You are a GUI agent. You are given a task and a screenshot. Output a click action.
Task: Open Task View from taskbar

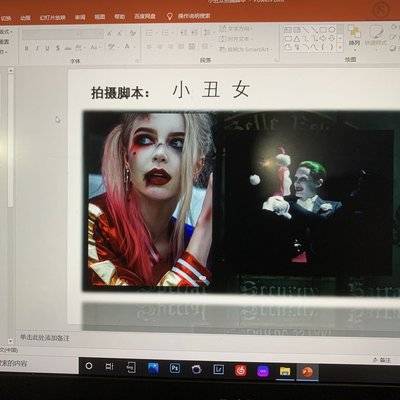coord(109,367)
